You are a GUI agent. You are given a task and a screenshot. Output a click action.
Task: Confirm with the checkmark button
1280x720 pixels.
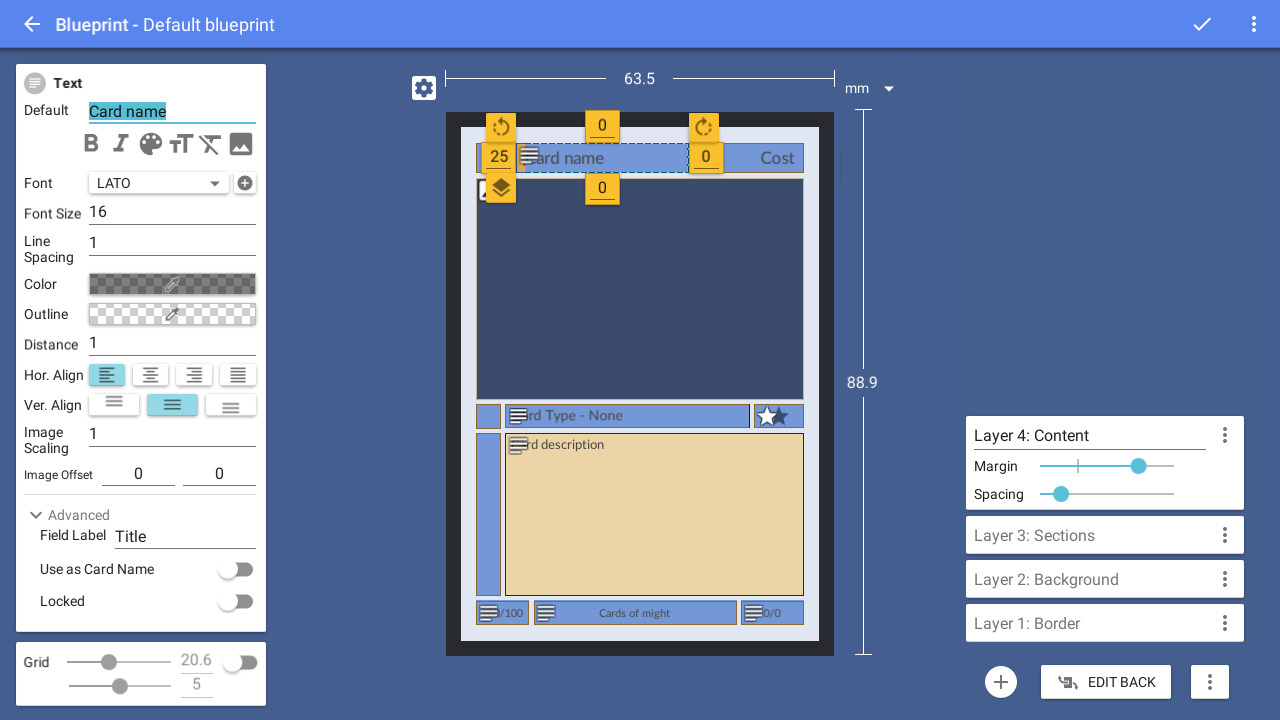point(1202,24)
